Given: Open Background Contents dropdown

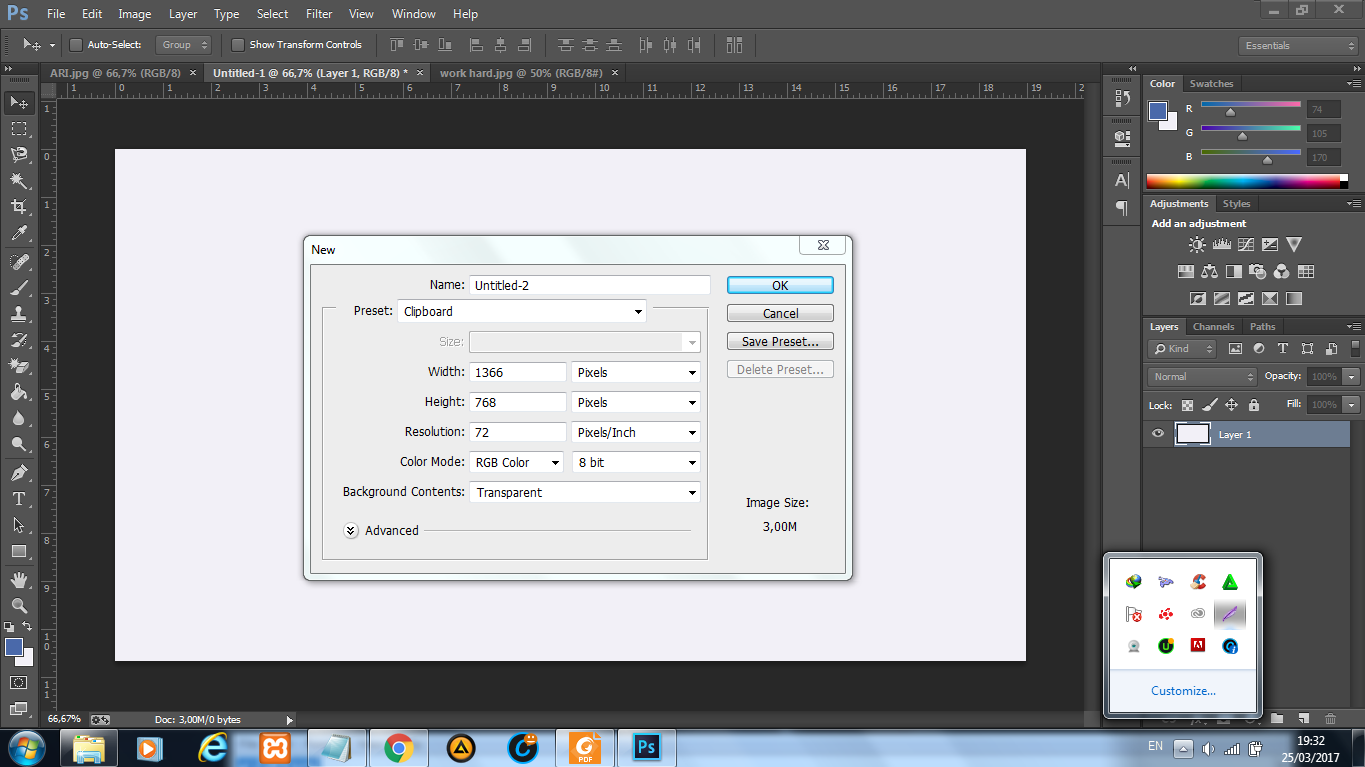Looking at the screenshot, I should (x=585, y=492).
